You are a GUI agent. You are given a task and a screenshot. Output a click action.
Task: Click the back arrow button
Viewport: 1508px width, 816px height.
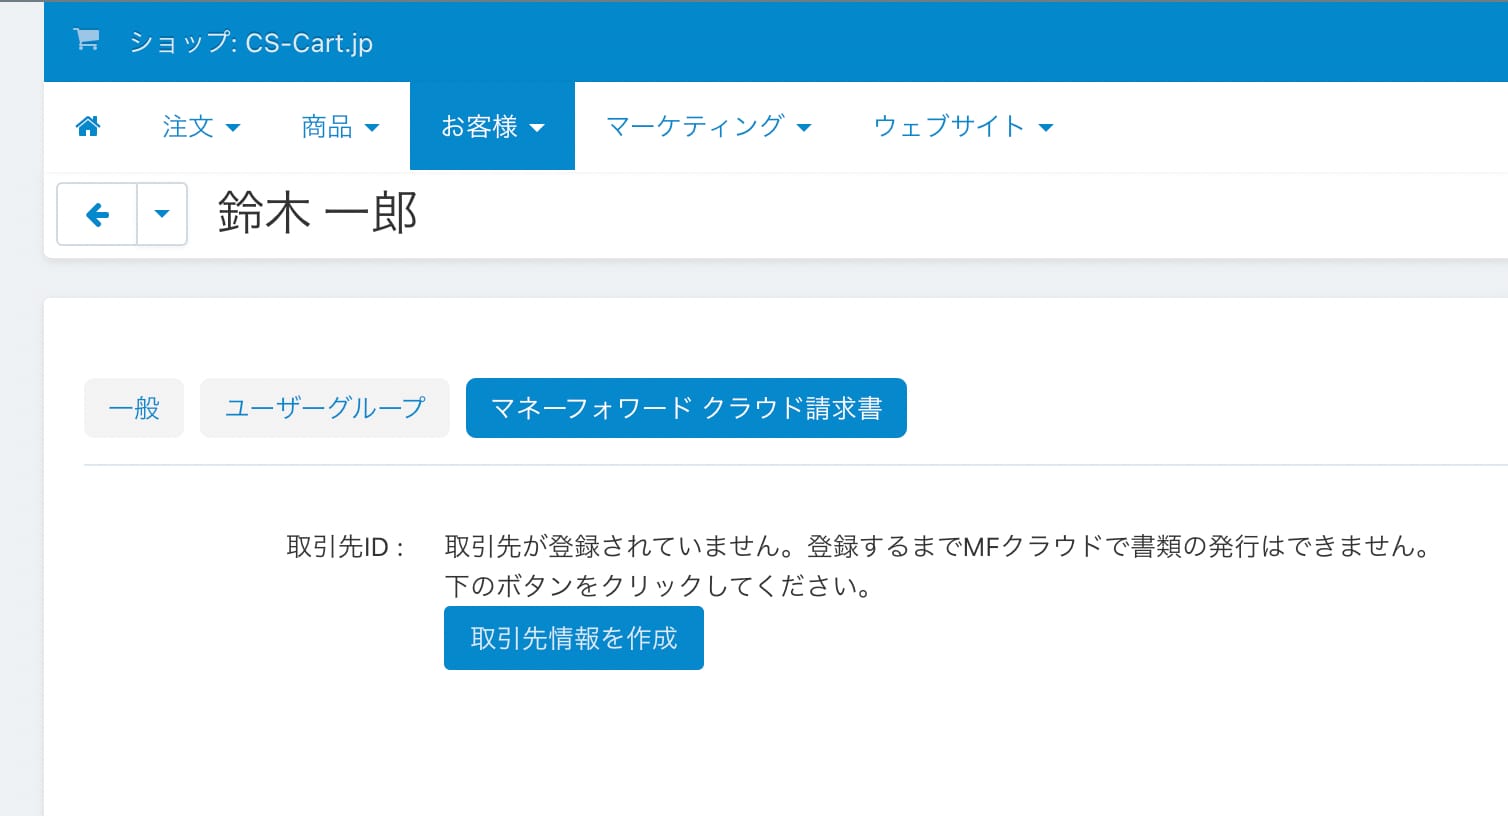(97, 214)
